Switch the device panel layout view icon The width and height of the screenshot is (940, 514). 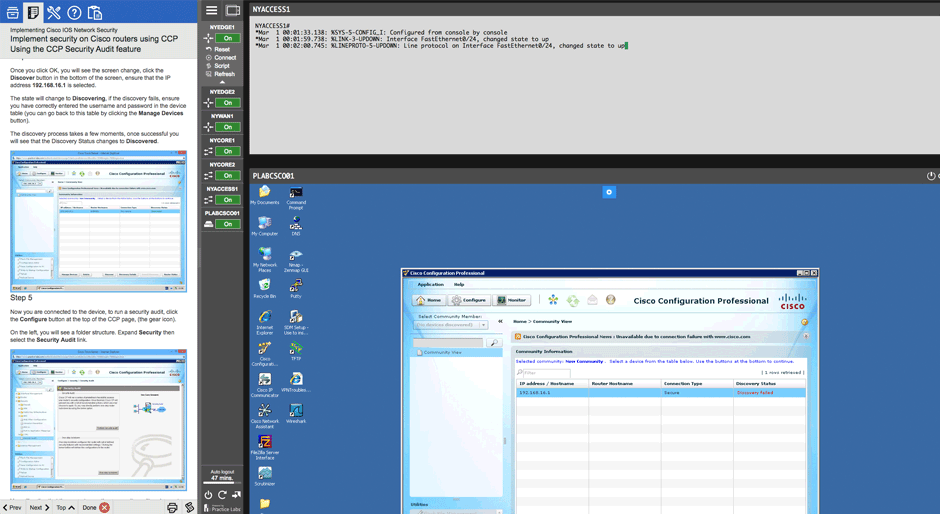tap(233, 10)
